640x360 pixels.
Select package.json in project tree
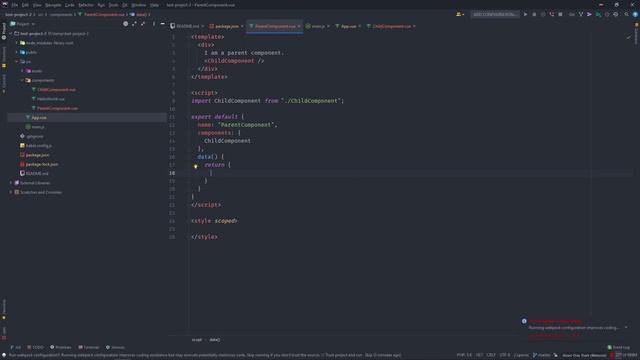tap(37, 155)
